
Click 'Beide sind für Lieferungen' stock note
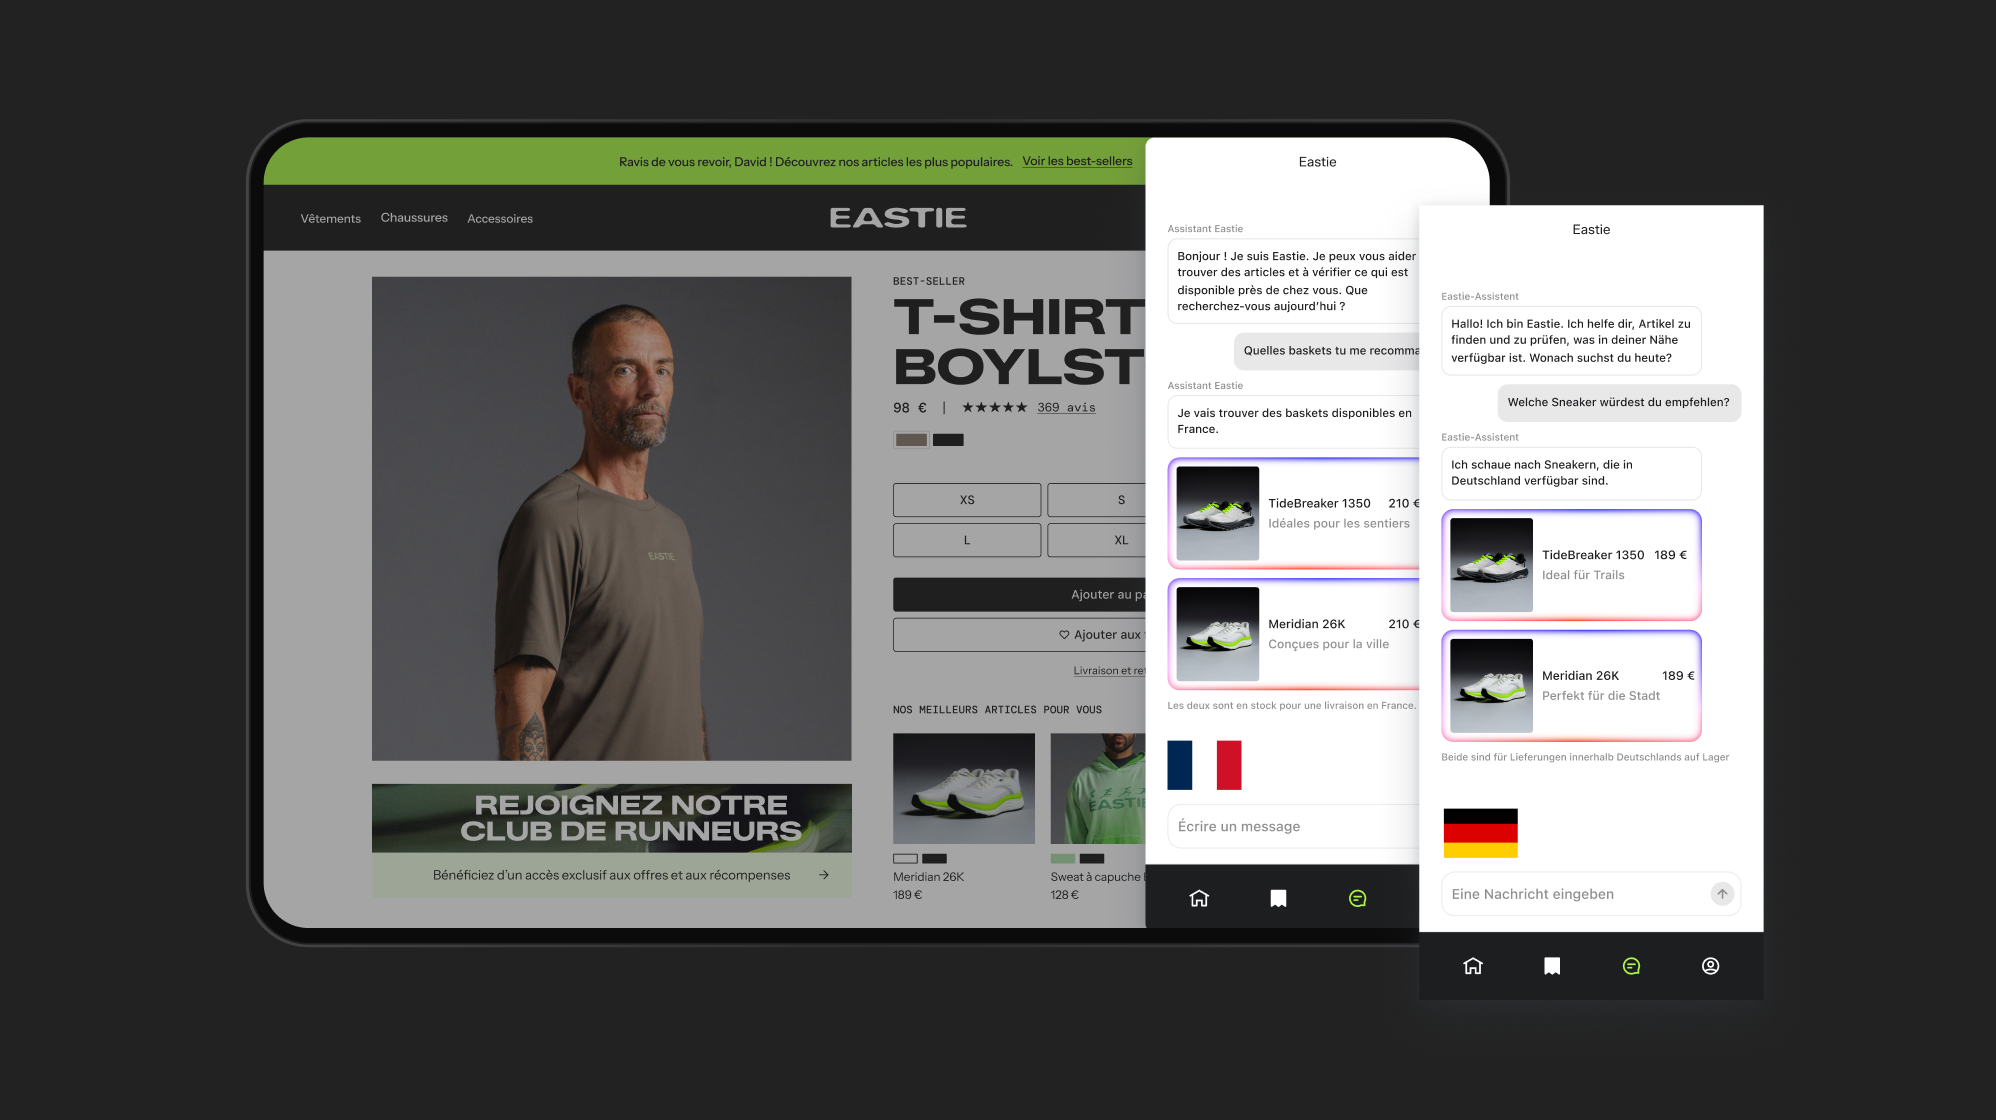pos(1585,757)
